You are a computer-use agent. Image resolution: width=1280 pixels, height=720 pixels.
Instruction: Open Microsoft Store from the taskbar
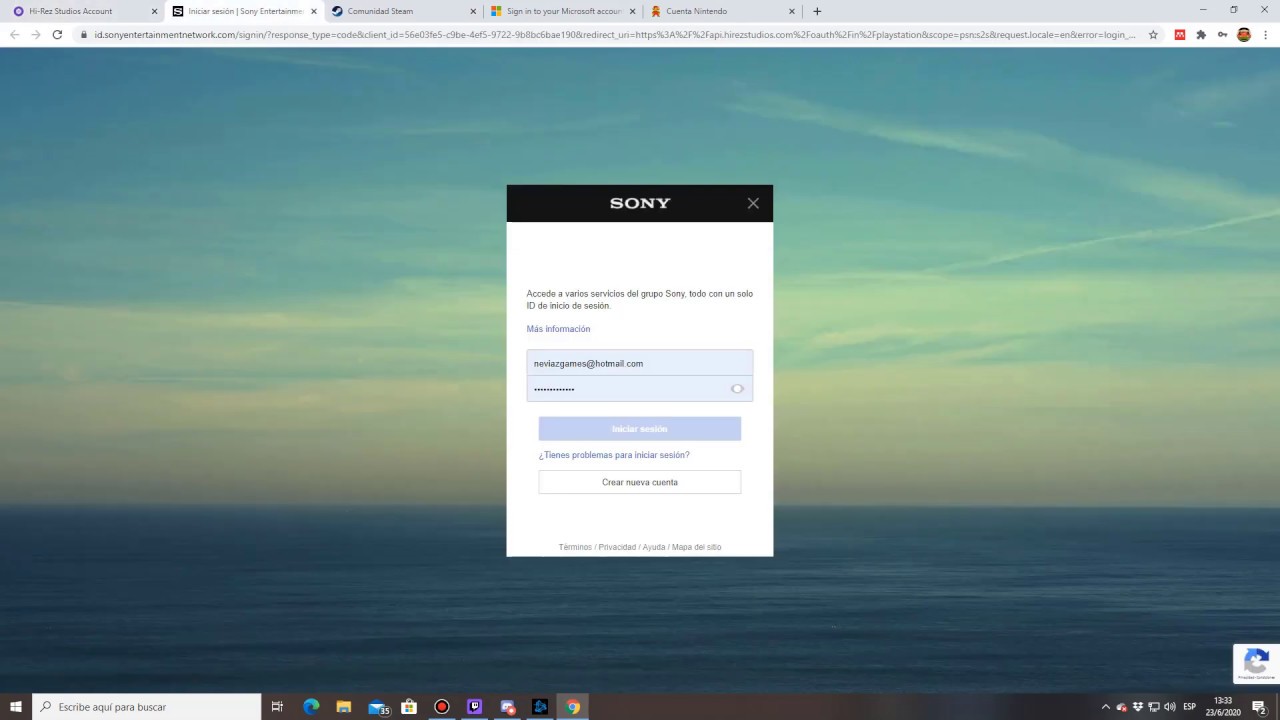pos(409,707)
